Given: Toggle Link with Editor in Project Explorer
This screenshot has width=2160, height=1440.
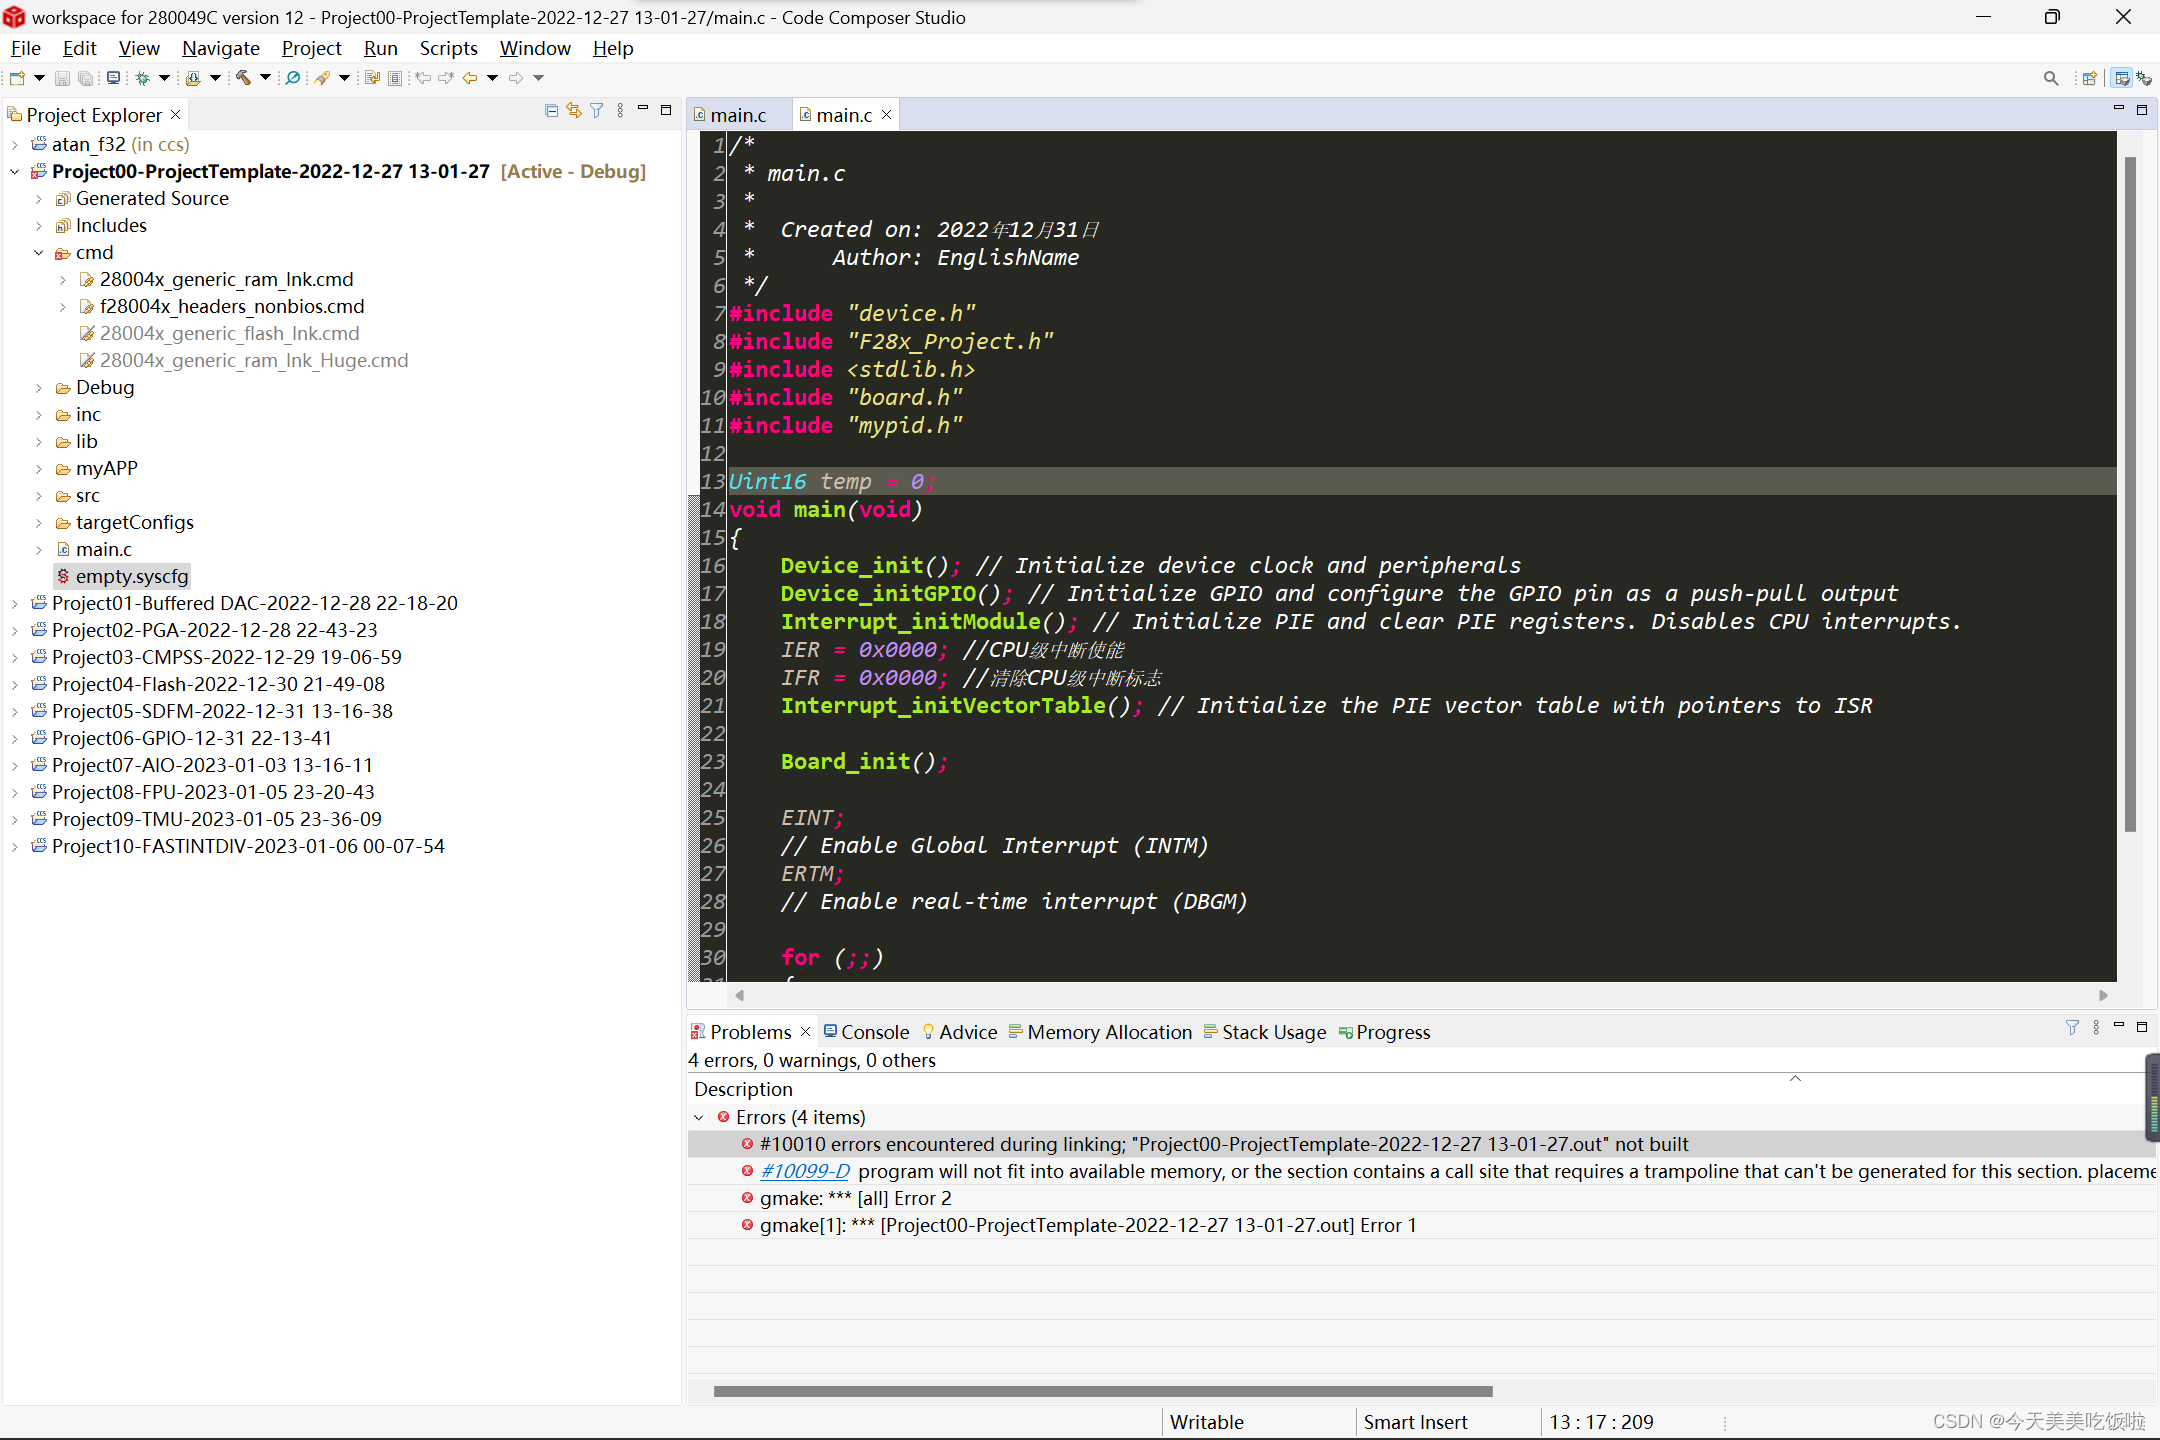Looking at the screenshot, I should (x=573, y=110).
